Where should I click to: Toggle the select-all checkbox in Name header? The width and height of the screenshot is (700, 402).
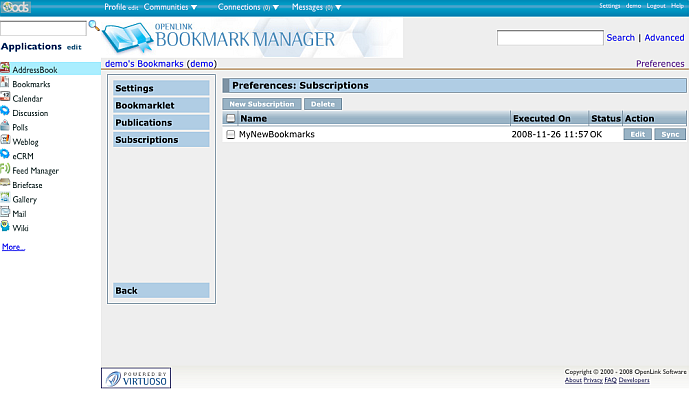tap(231, 118)
